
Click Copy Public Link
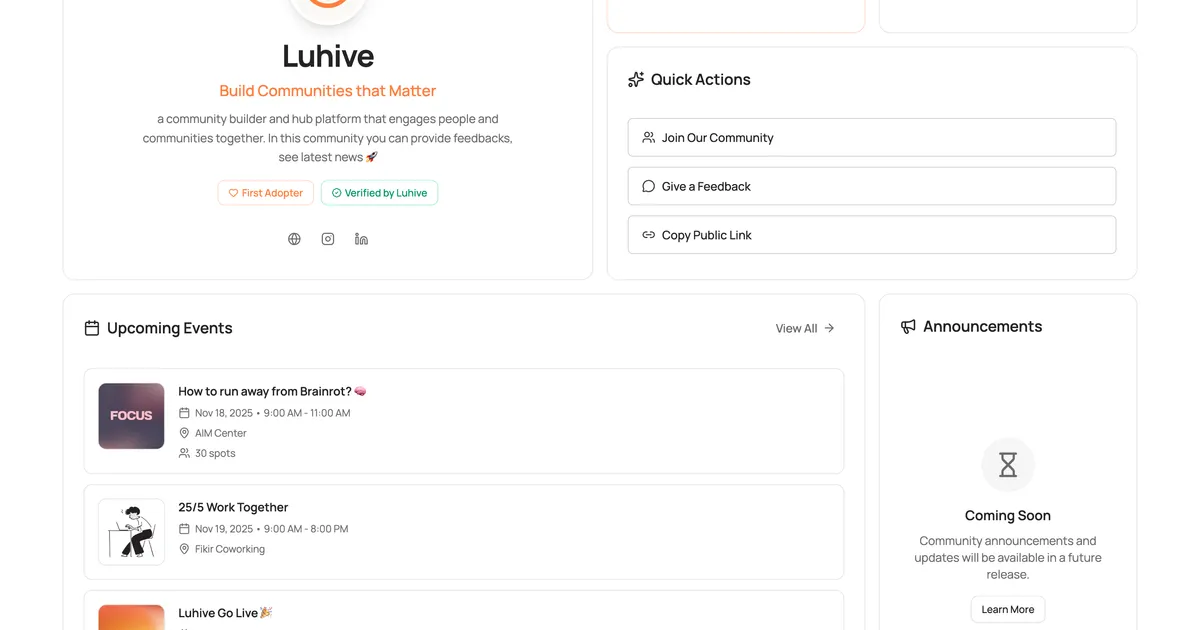(x=871, y=234)
